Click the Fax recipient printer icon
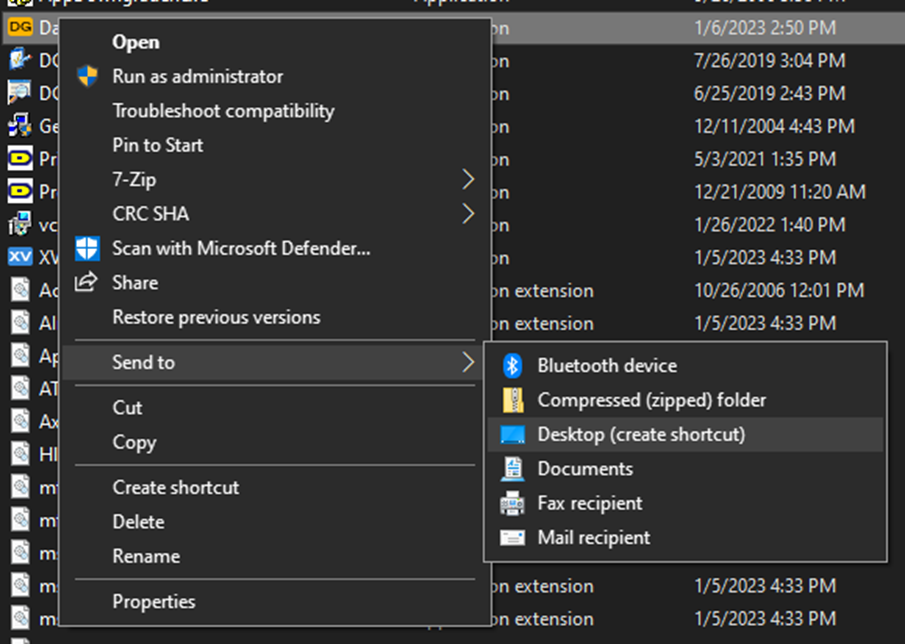 [x=513, y=503]
